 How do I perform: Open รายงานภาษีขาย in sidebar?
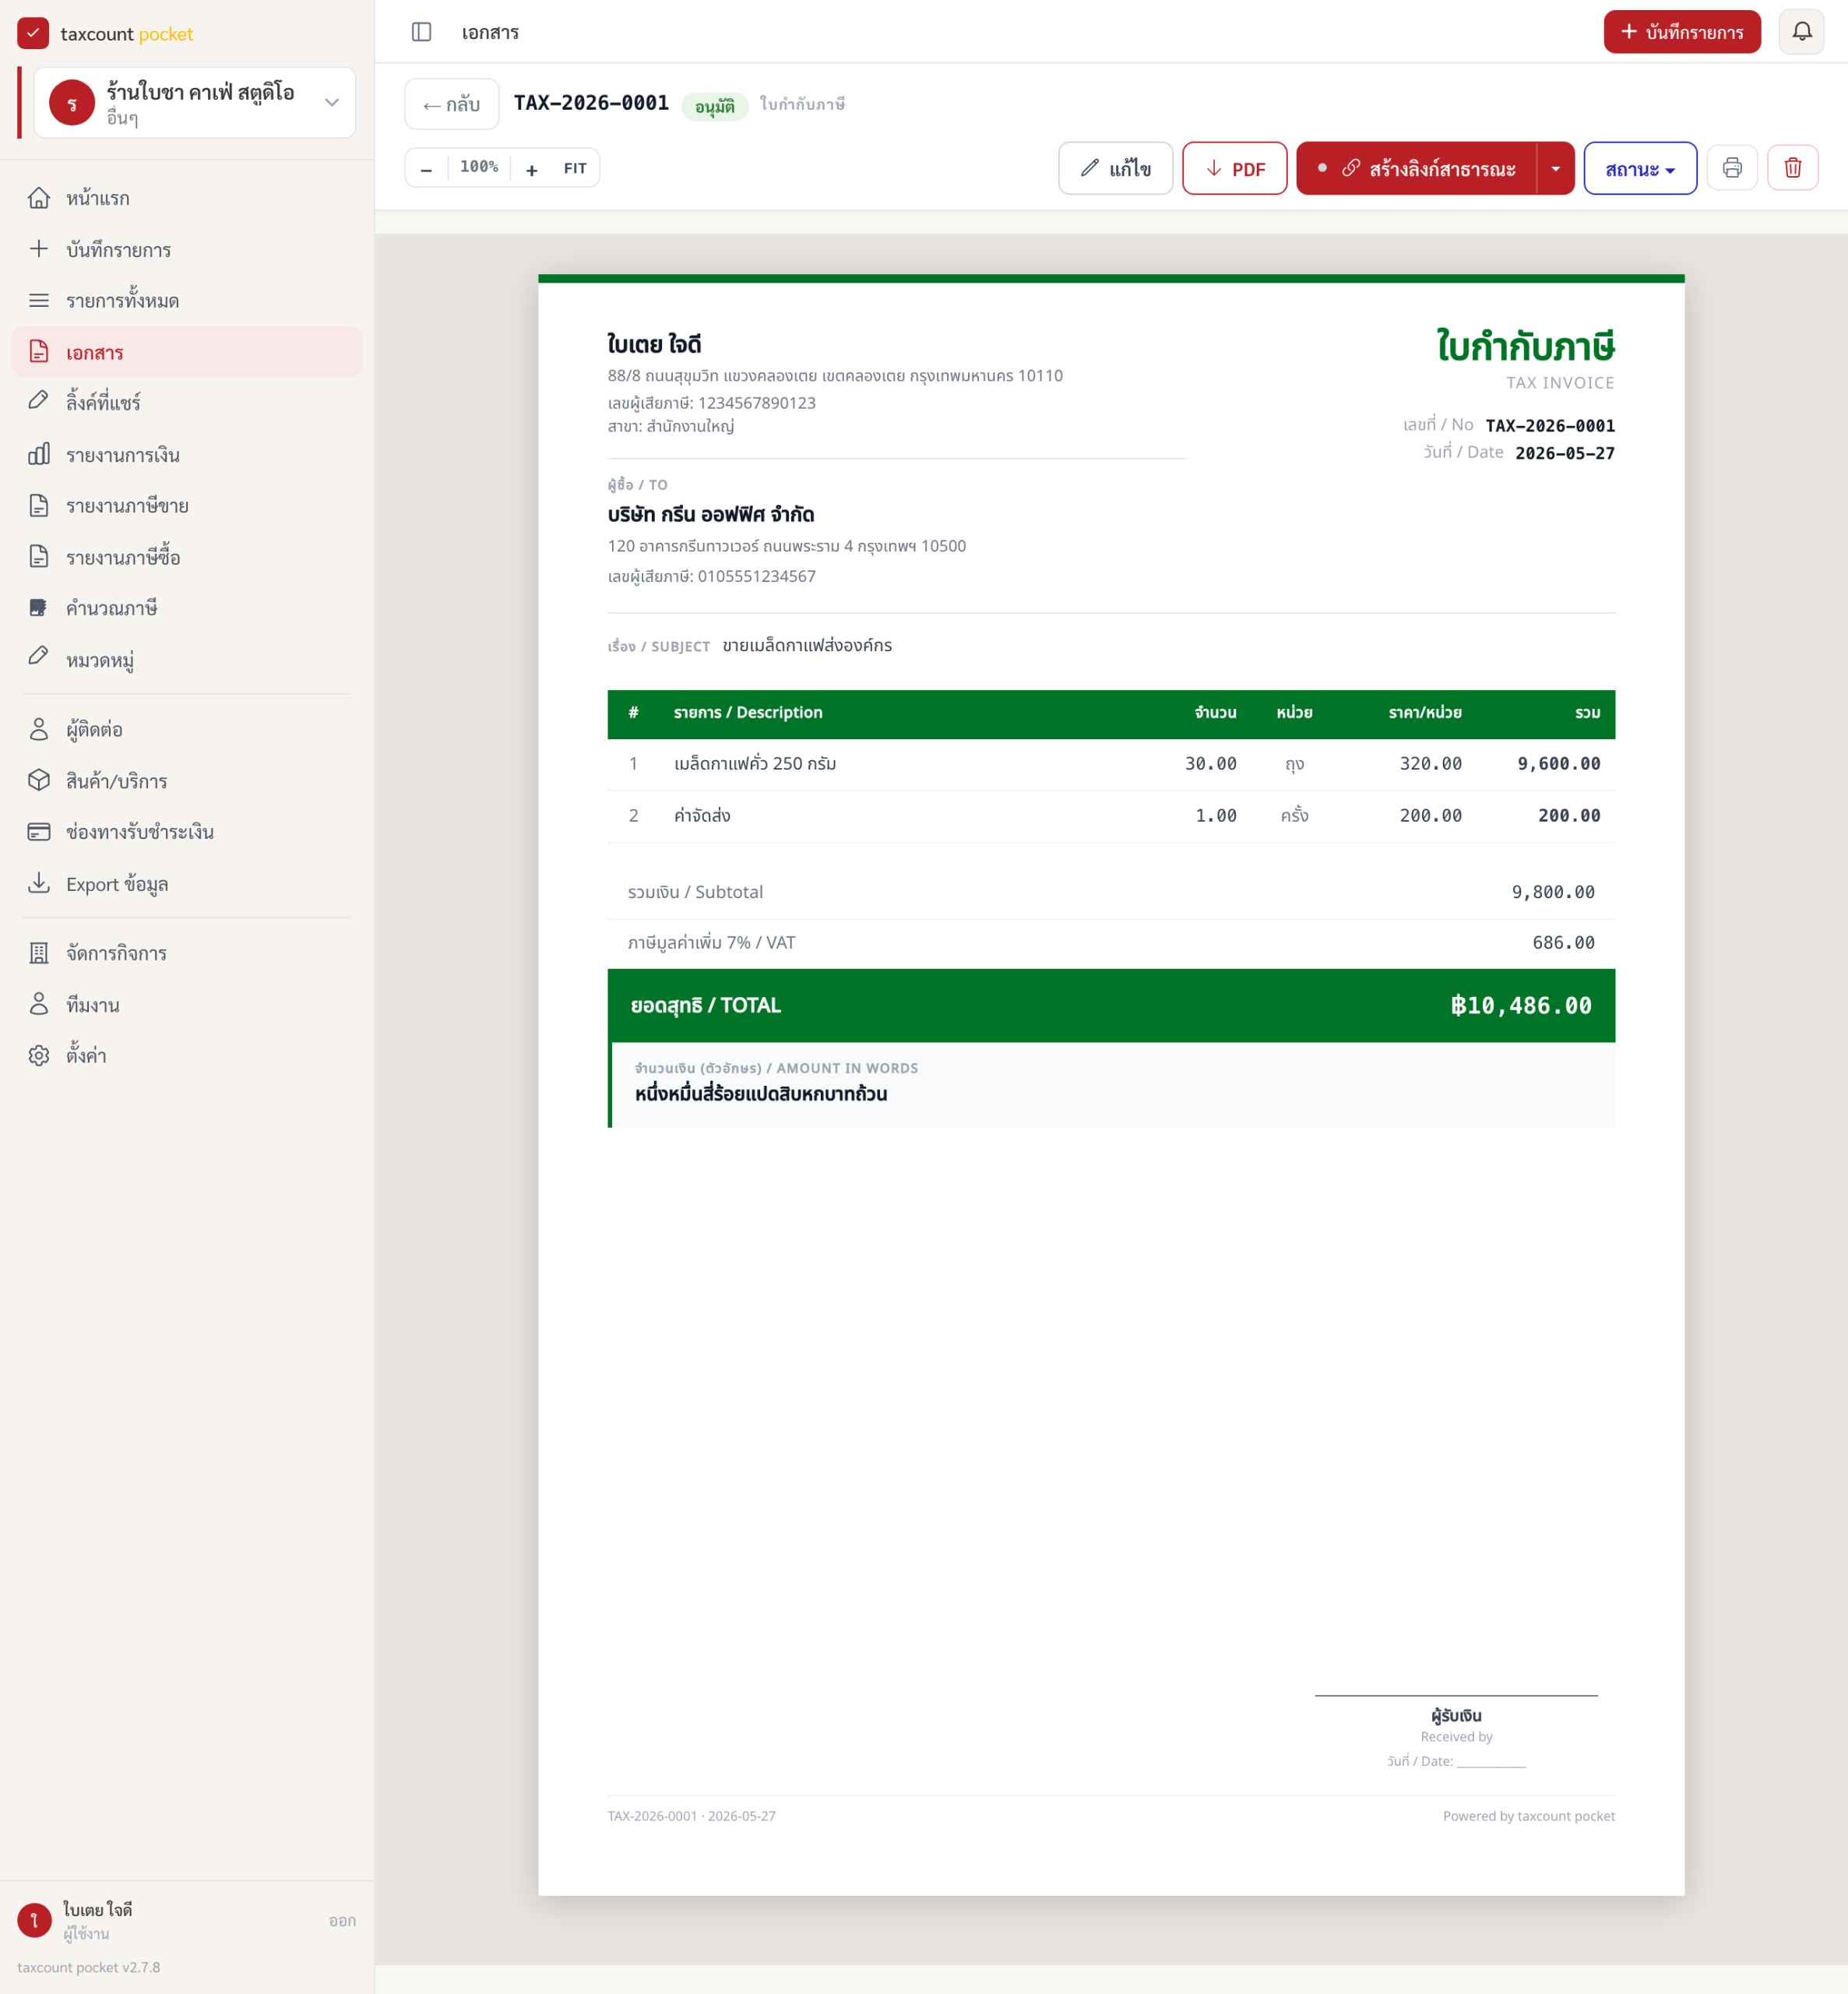point(186,506)
